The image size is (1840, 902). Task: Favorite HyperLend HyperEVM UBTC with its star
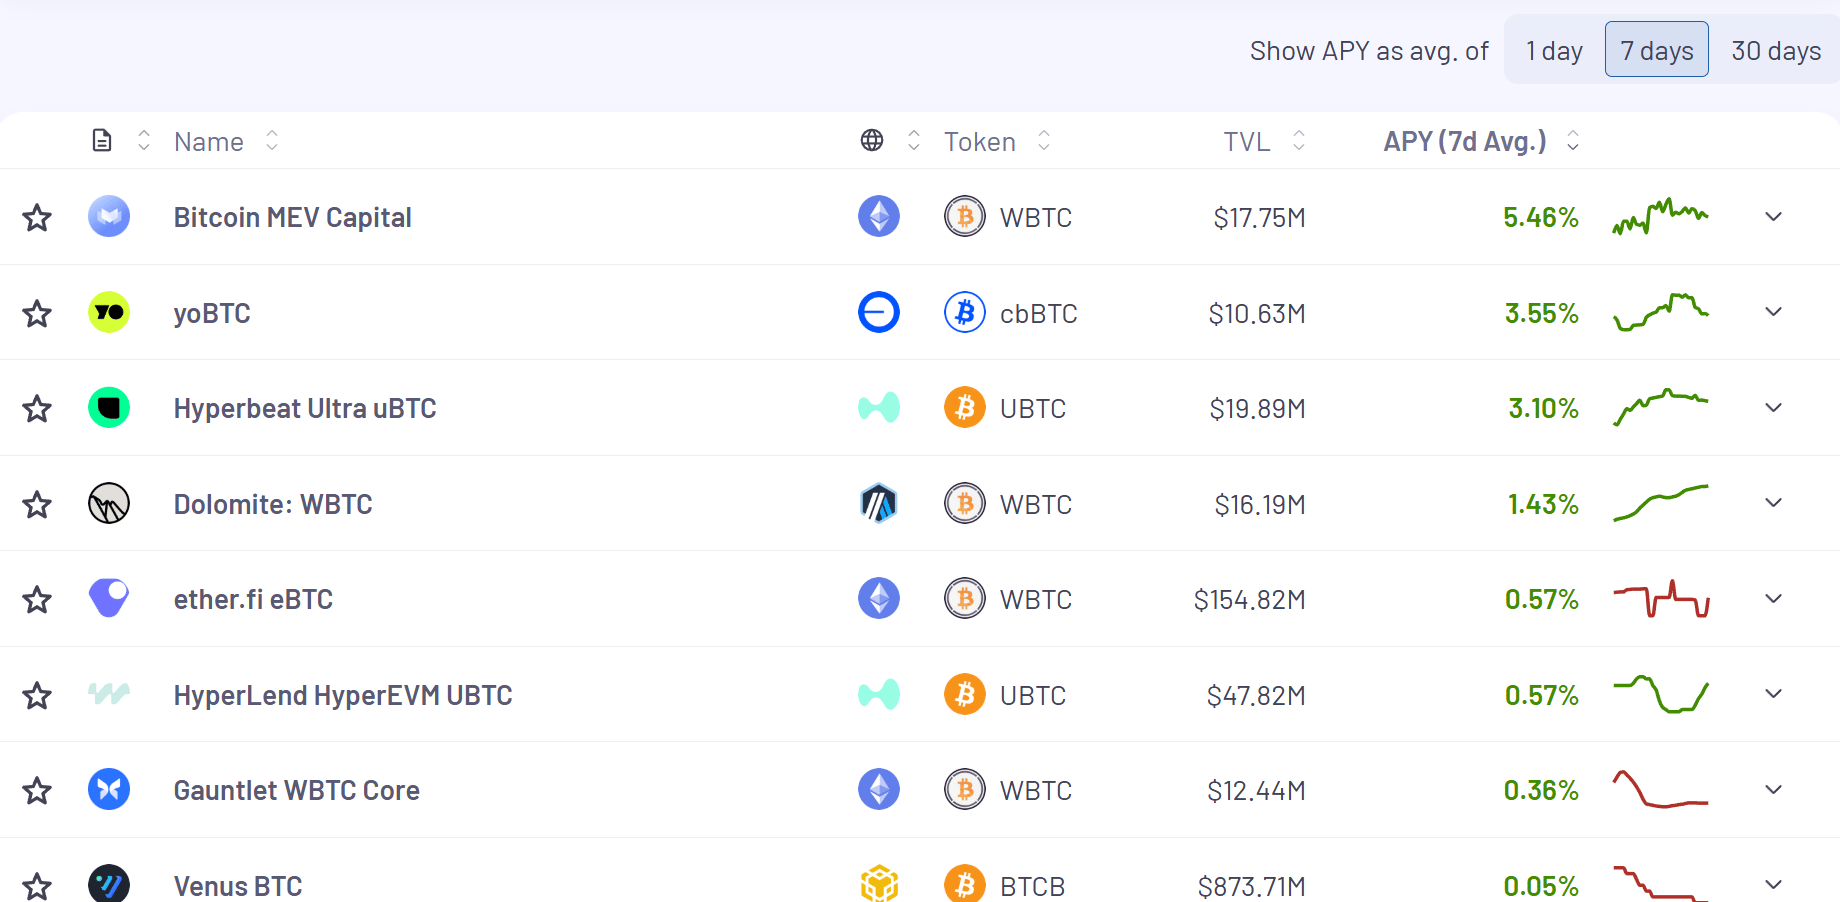(x=37, y=695)
